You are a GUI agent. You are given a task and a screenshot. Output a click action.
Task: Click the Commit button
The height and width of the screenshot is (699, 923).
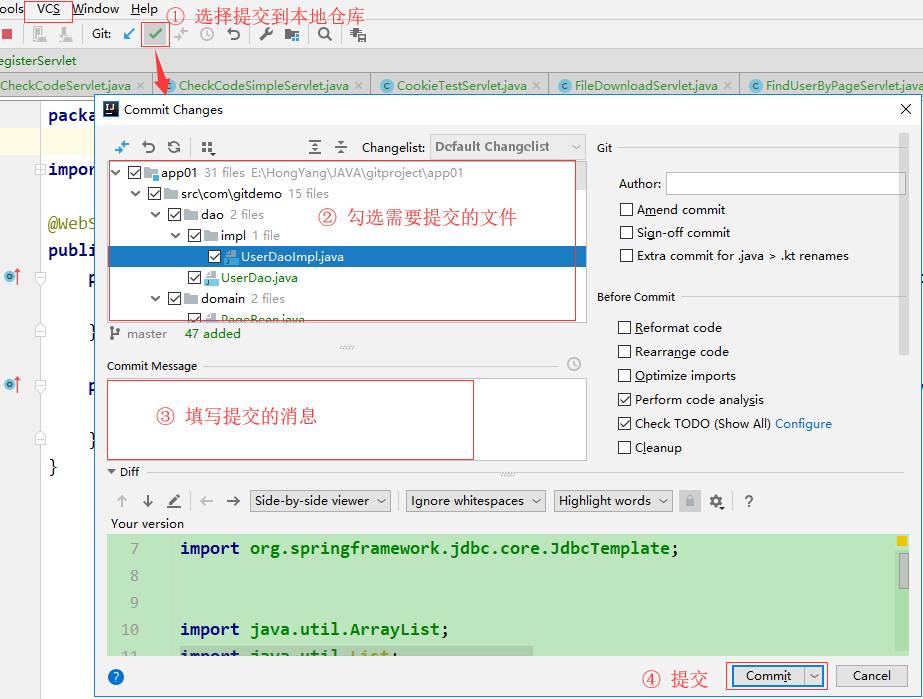(x=768, y=676)
